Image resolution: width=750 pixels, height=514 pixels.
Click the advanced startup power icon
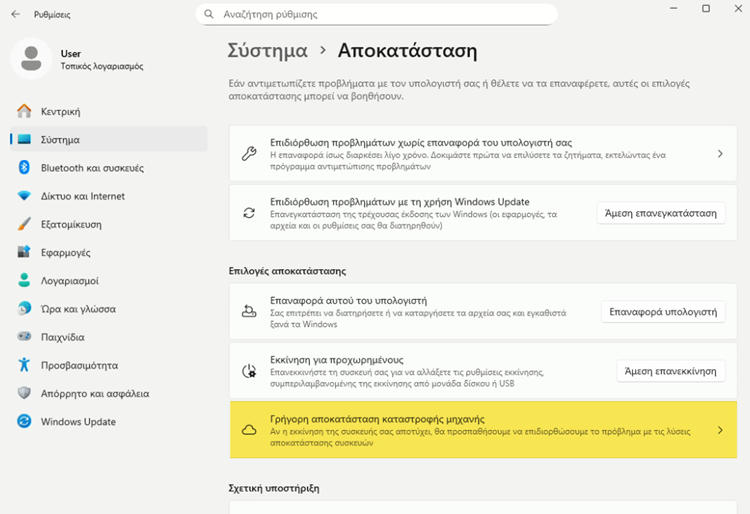tap(249, 371)
